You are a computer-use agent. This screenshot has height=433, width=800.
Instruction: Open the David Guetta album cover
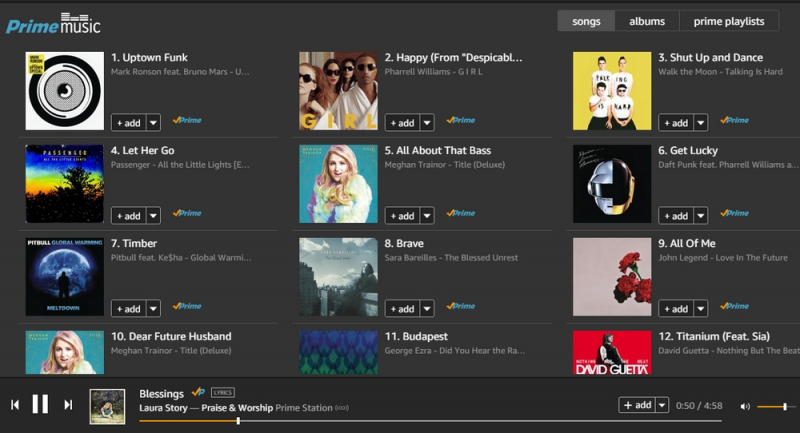[x=612, y=352]
